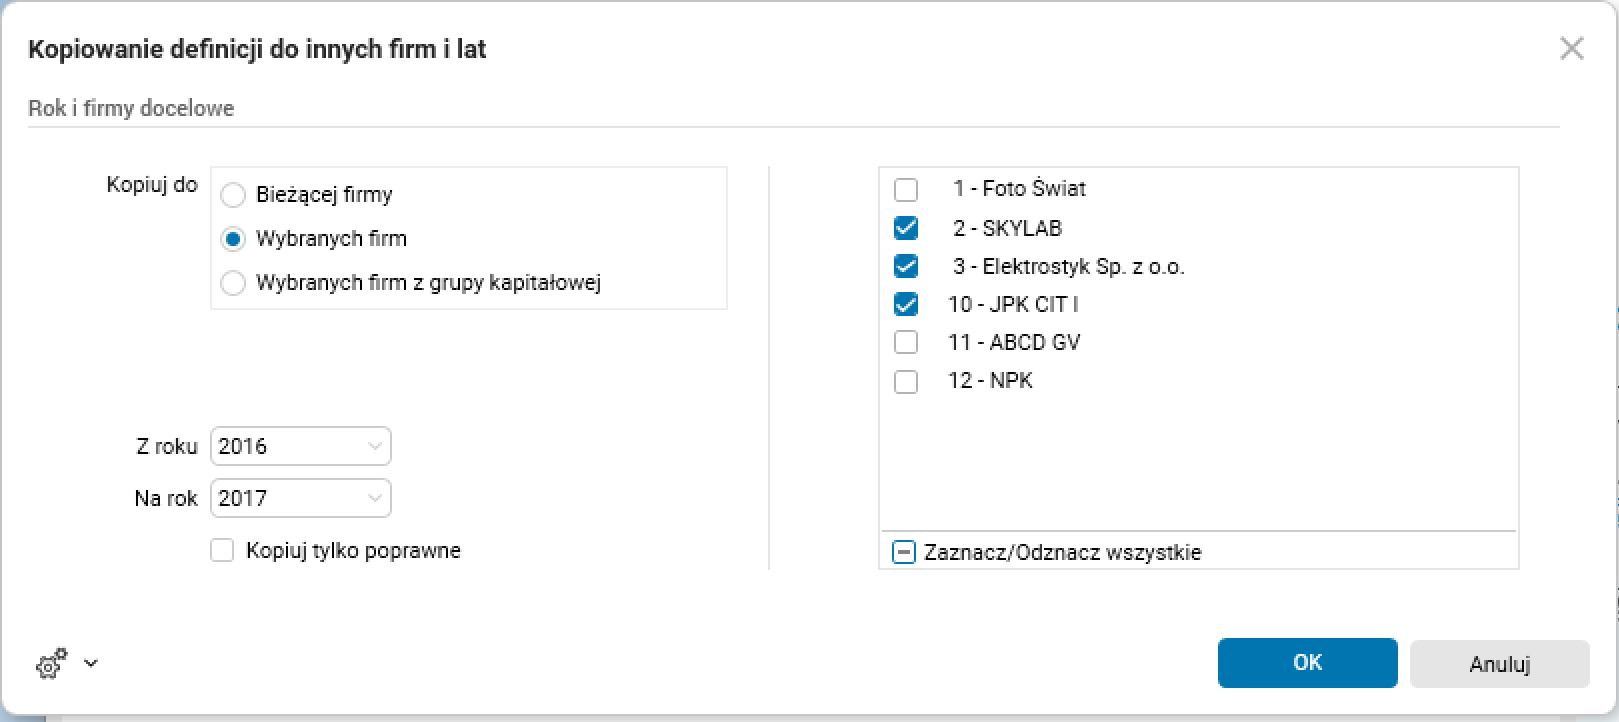Expand the chevron next to gear icon
This screenshot has height=722, width=1619.
pos(91,663)
